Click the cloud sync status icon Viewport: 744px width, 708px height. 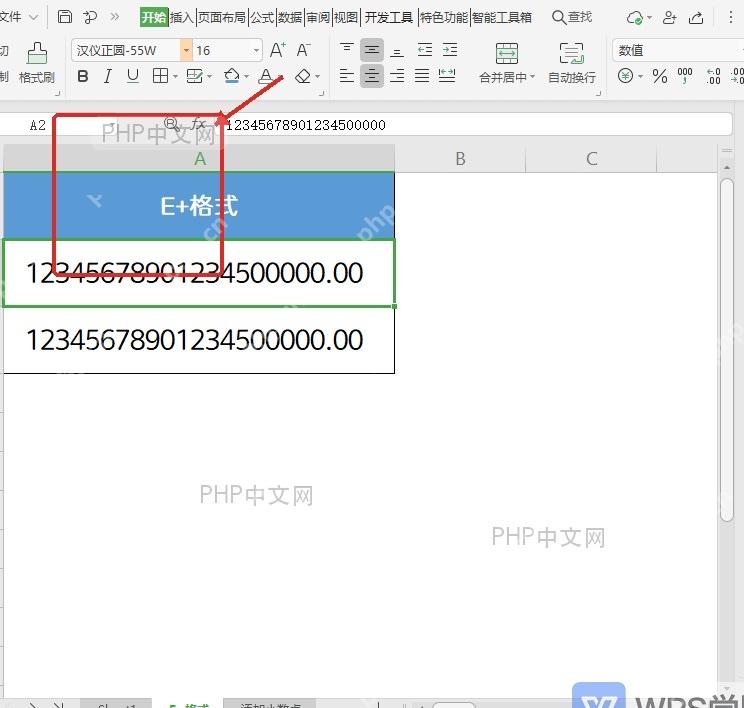point(635,18)
